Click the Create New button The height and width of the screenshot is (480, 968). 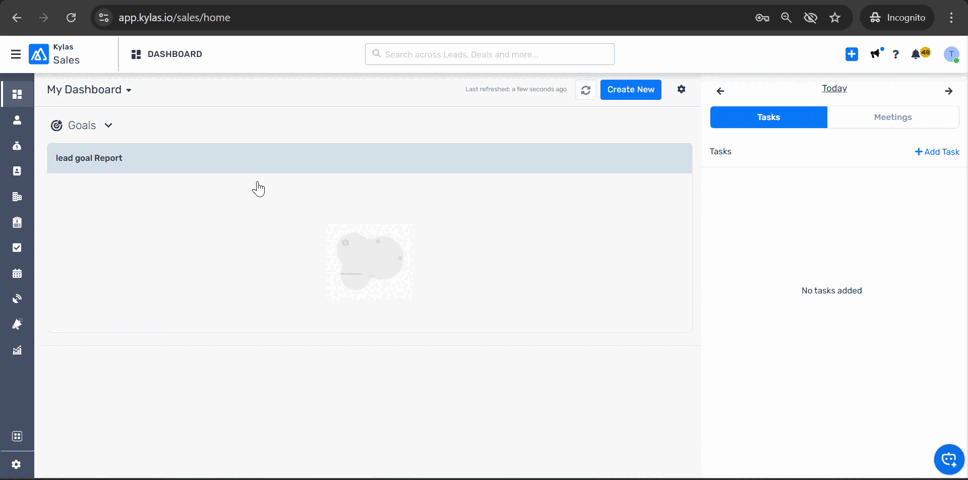click(x=630, y=89)
